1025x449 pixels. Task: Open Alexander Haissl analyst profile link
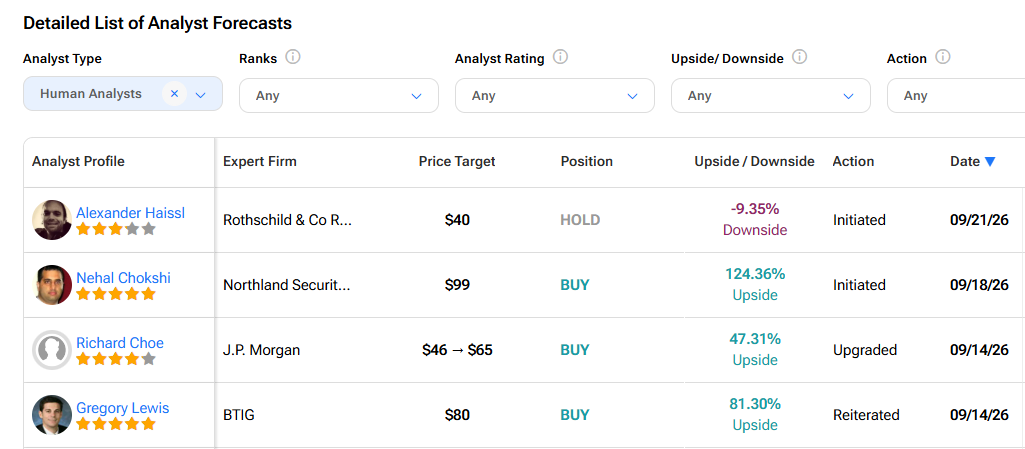tap(131, 212)
